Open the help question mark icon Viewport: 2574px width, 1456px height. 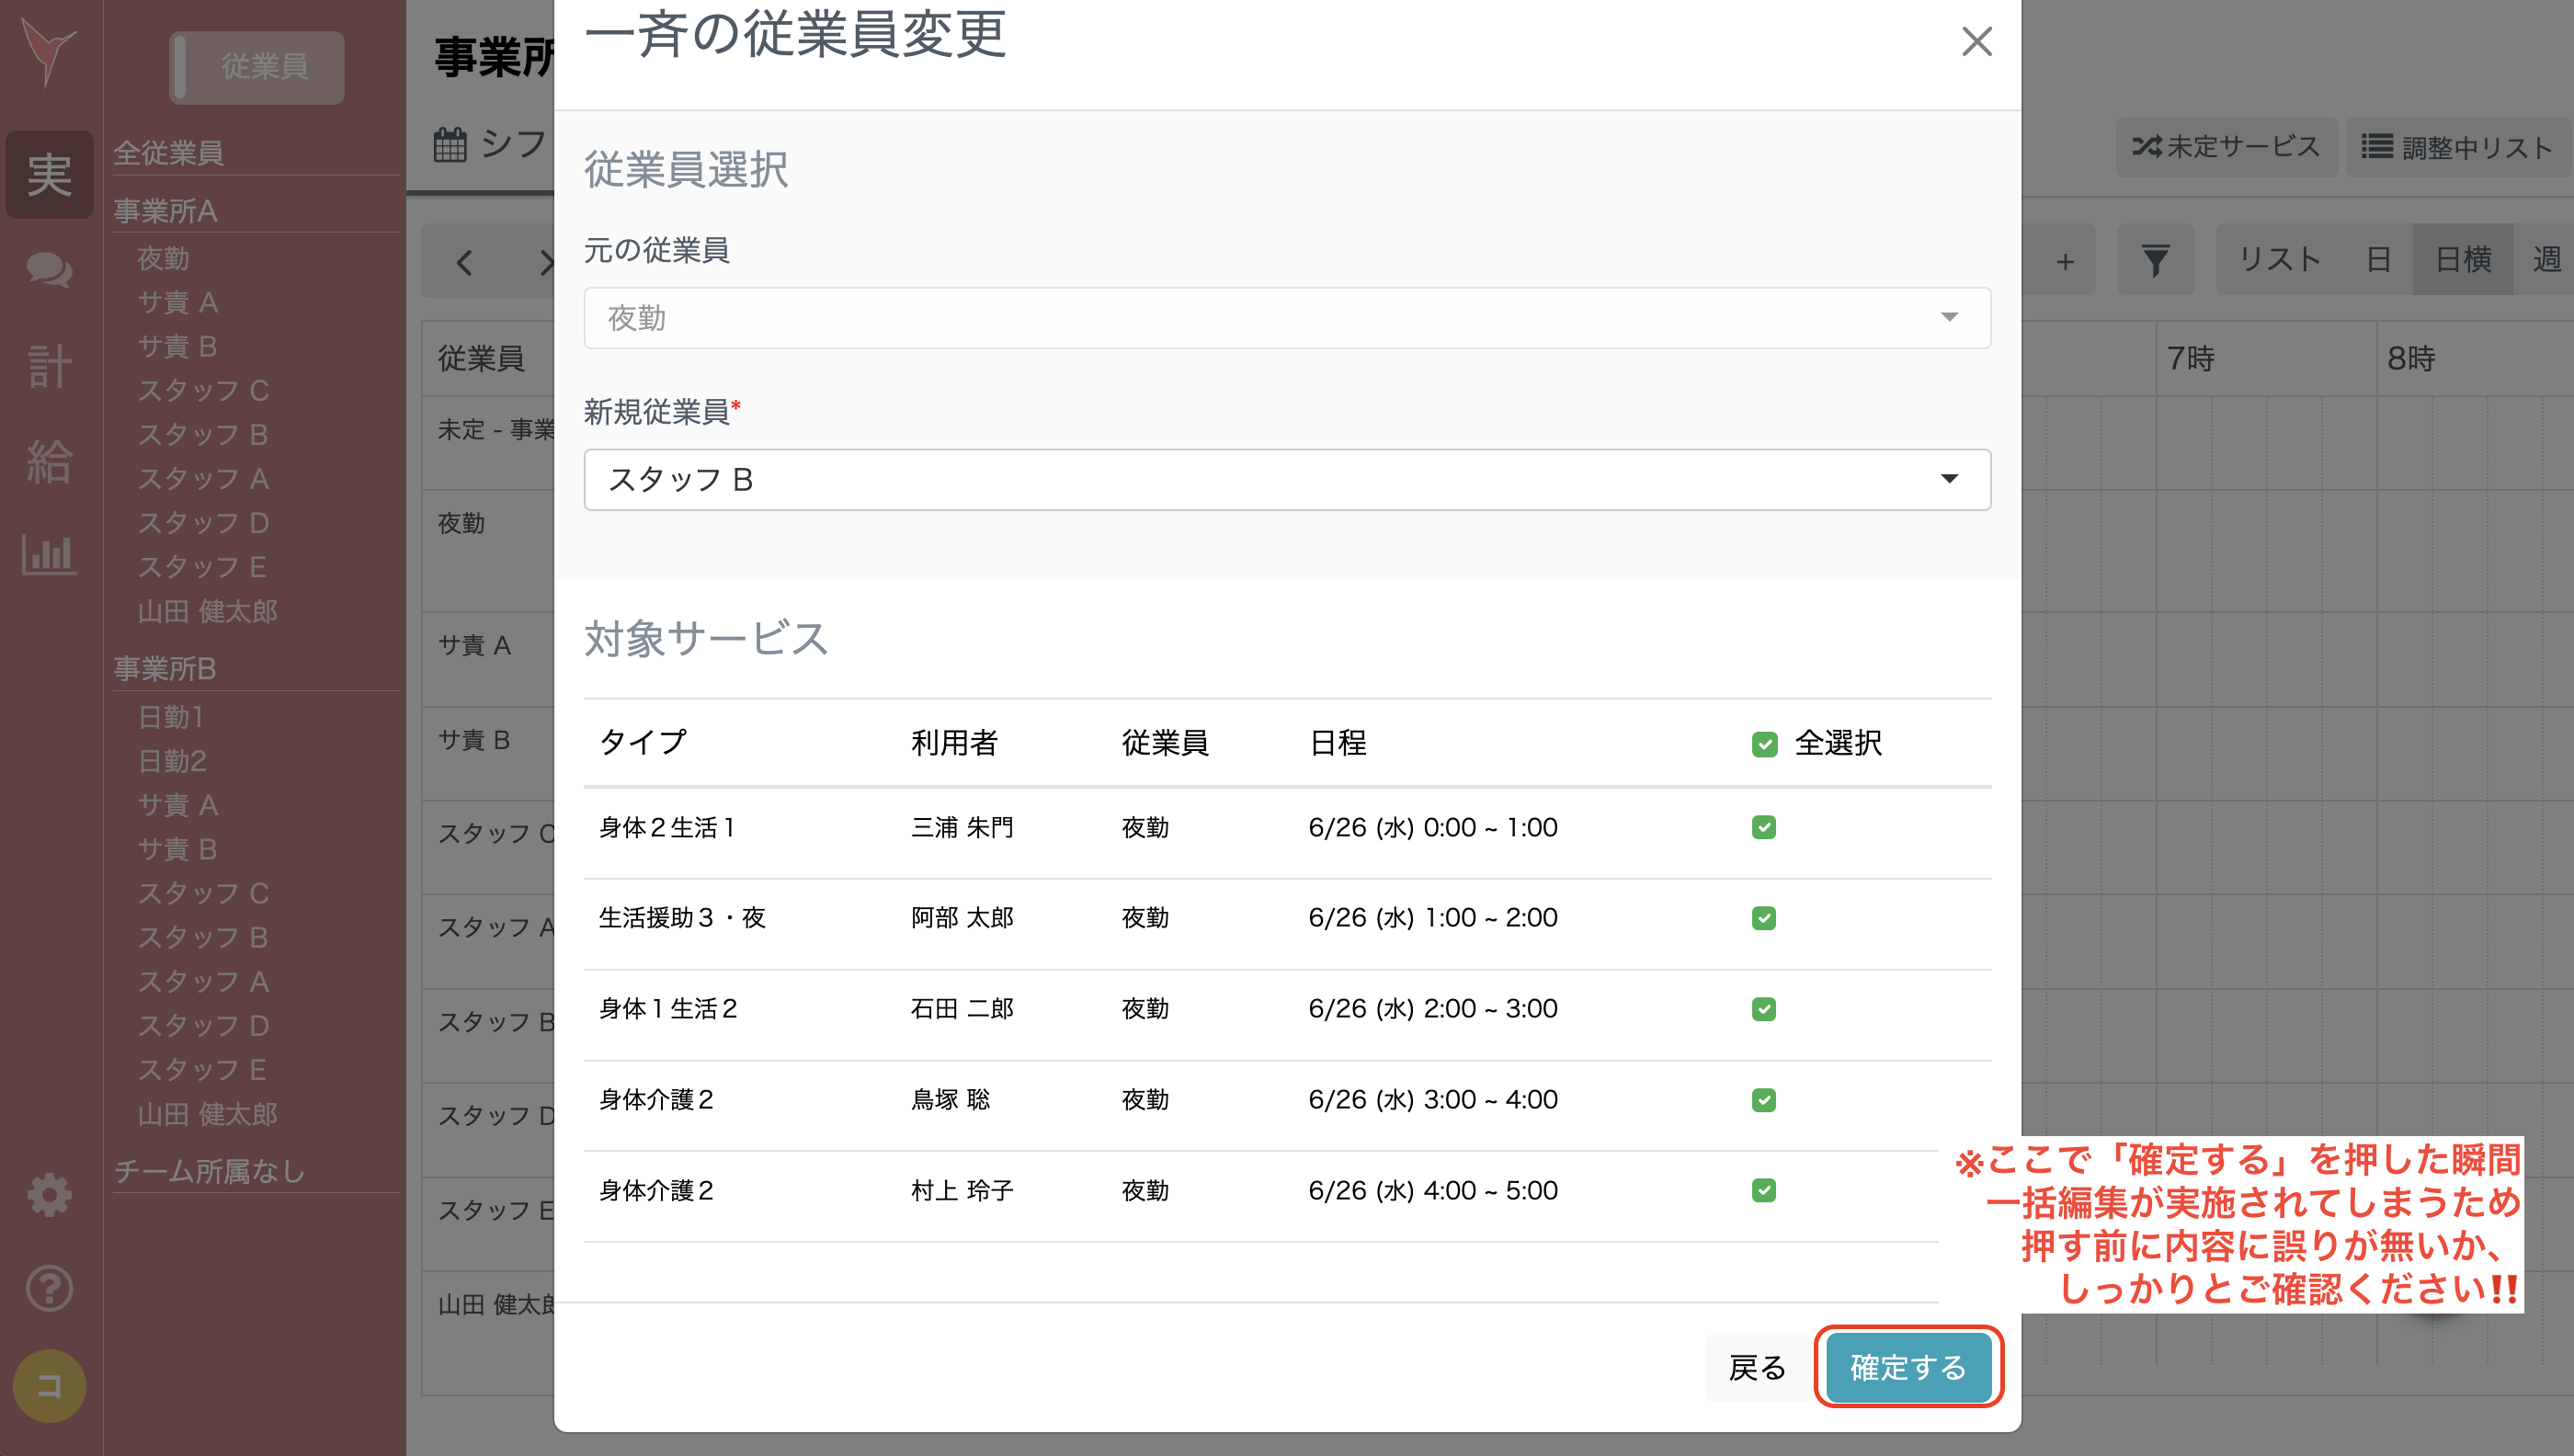[x=48, y=1288]
